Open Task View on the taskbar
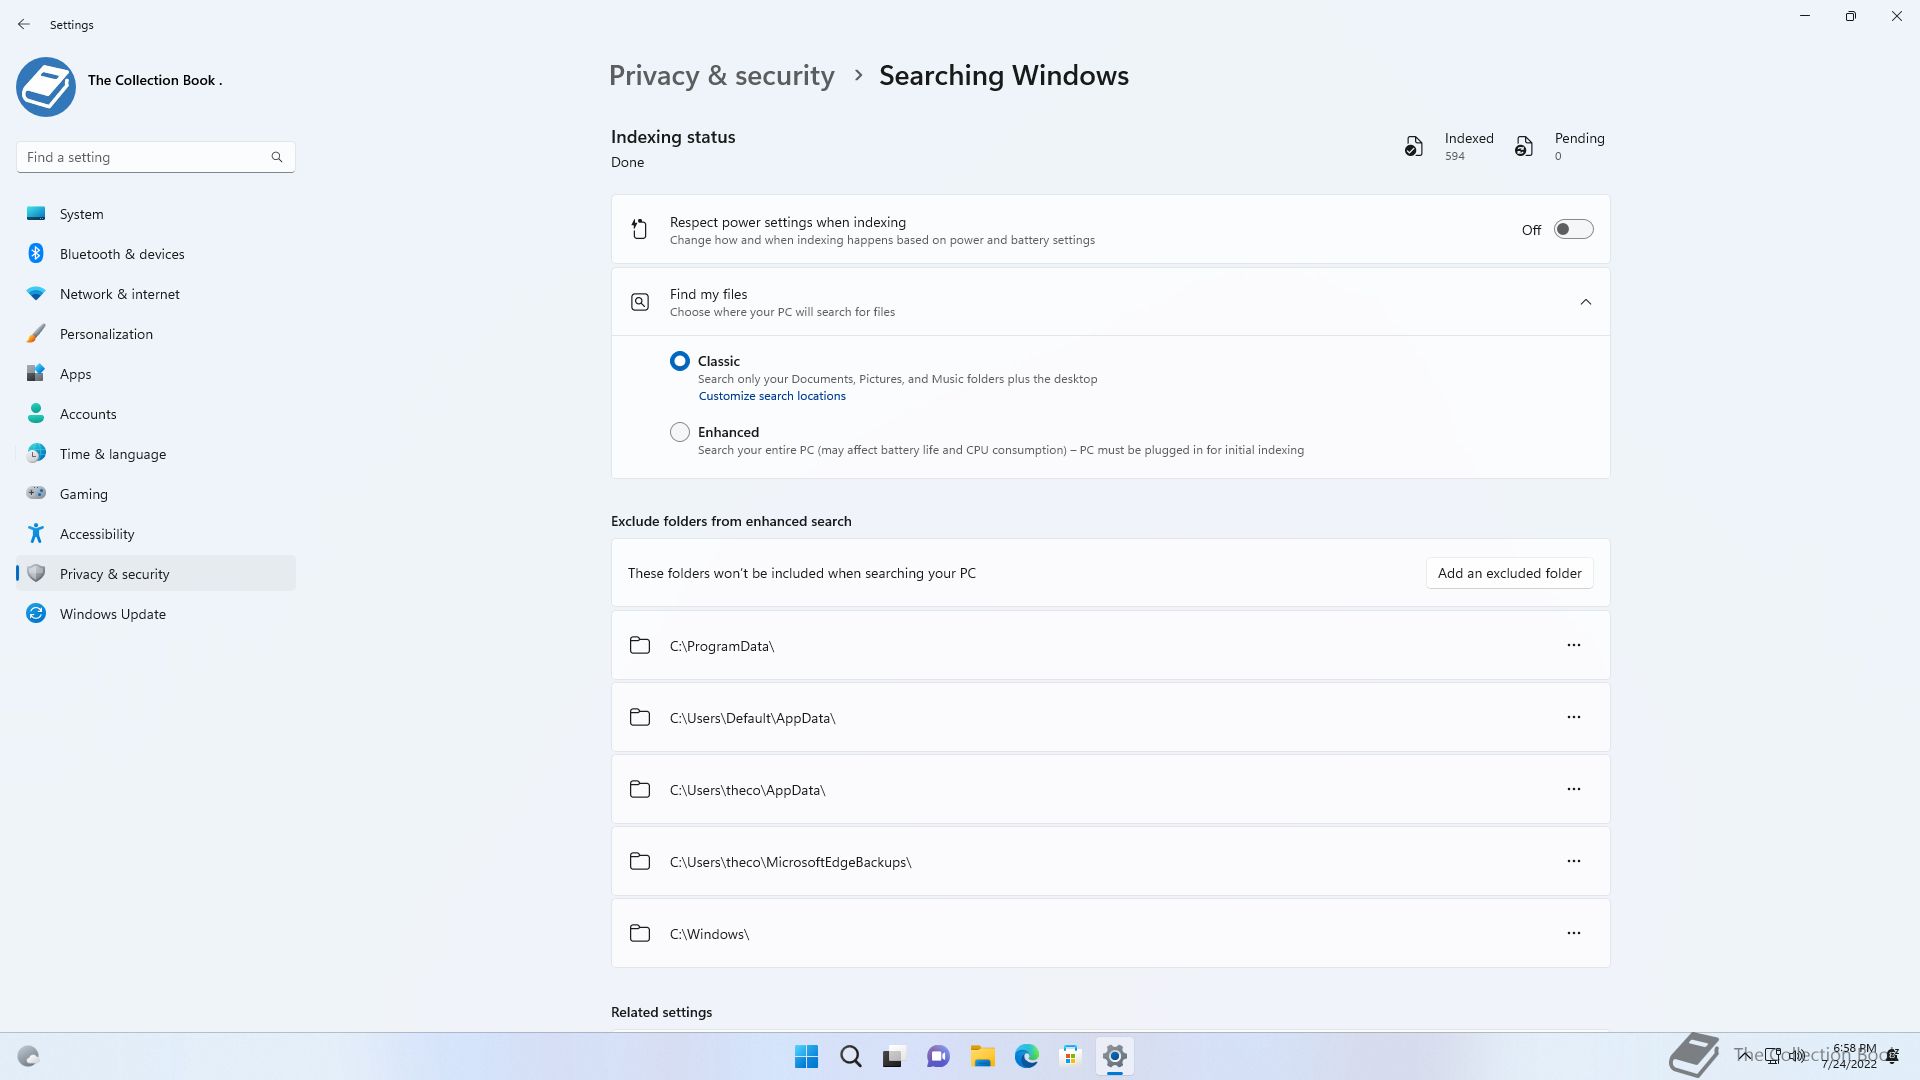Screen dimensions: 1920x1080 894,1056
